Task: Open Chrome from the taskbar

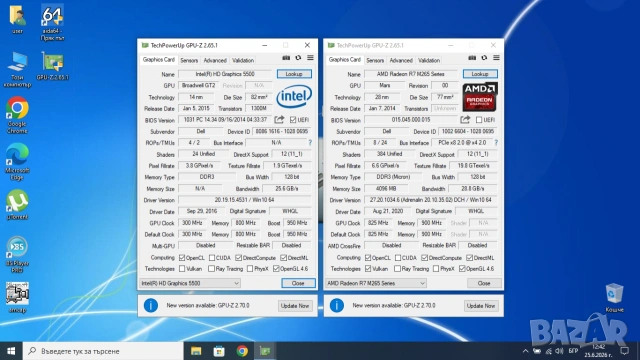Action: coord(242,351)
